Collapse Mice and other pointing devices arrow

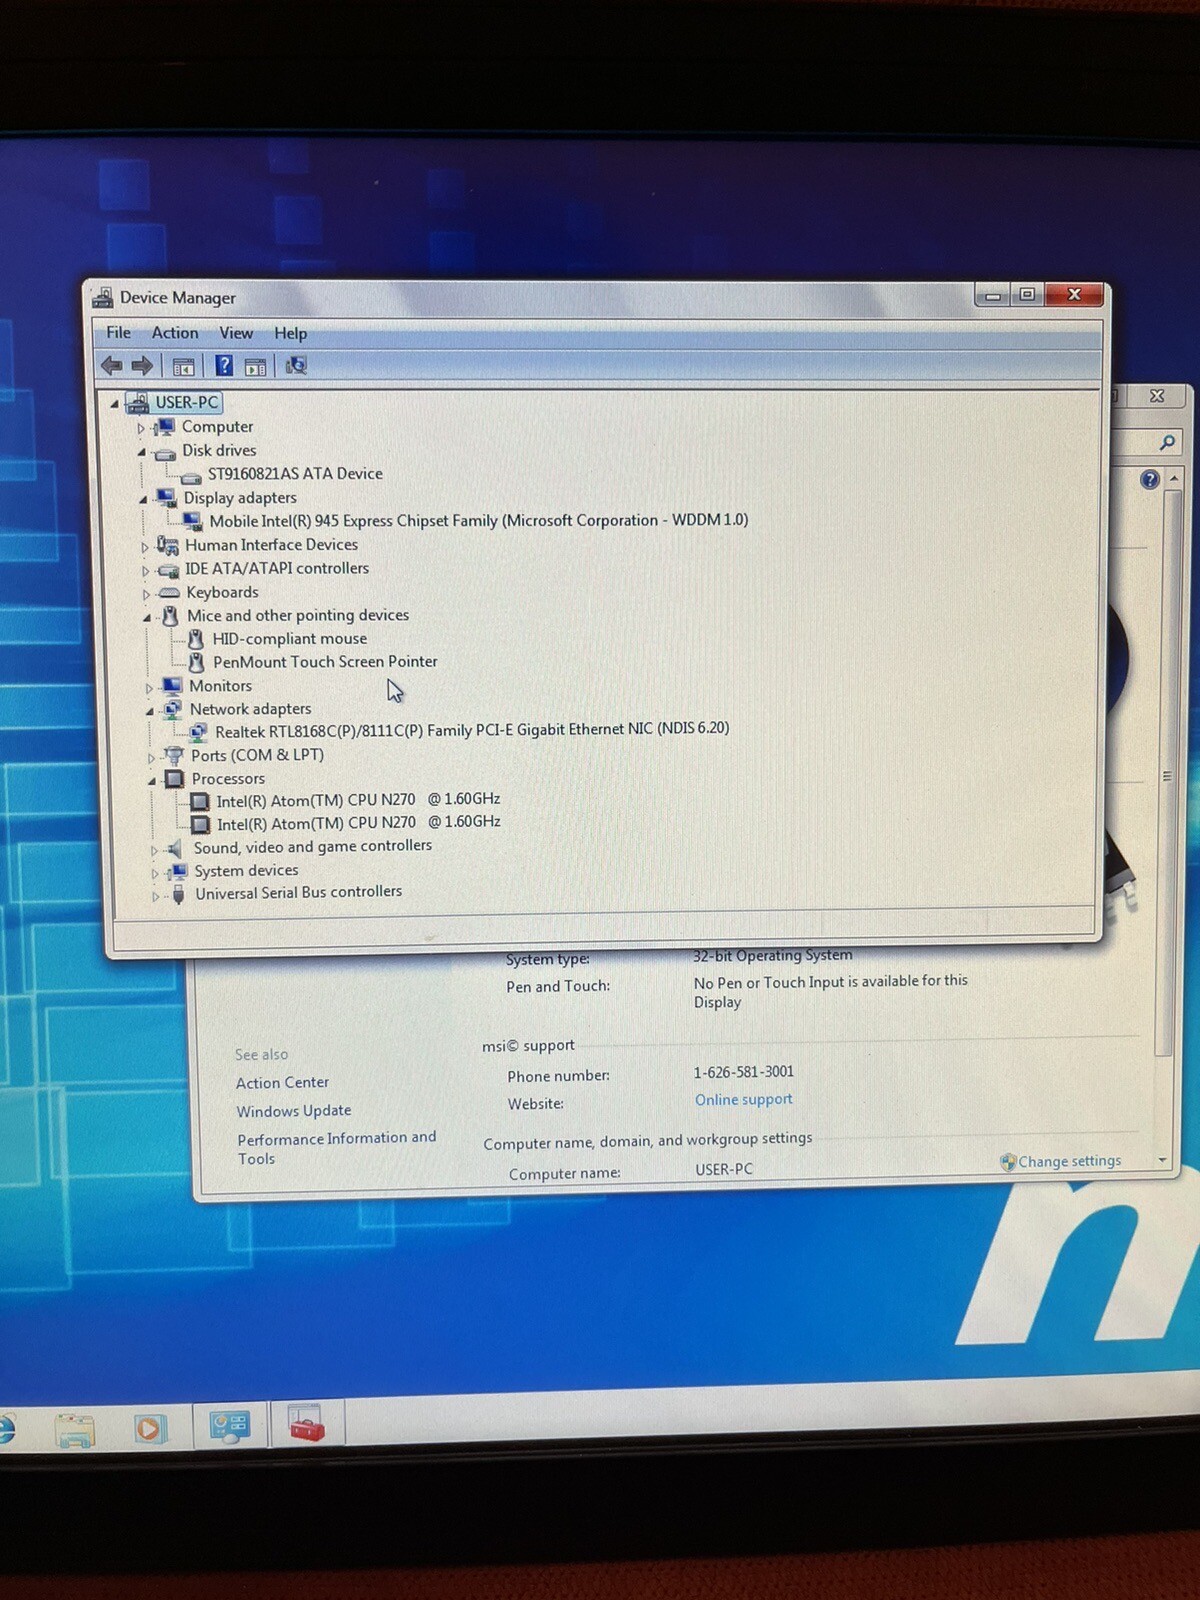pyautogui.click(x=147, y=618)
